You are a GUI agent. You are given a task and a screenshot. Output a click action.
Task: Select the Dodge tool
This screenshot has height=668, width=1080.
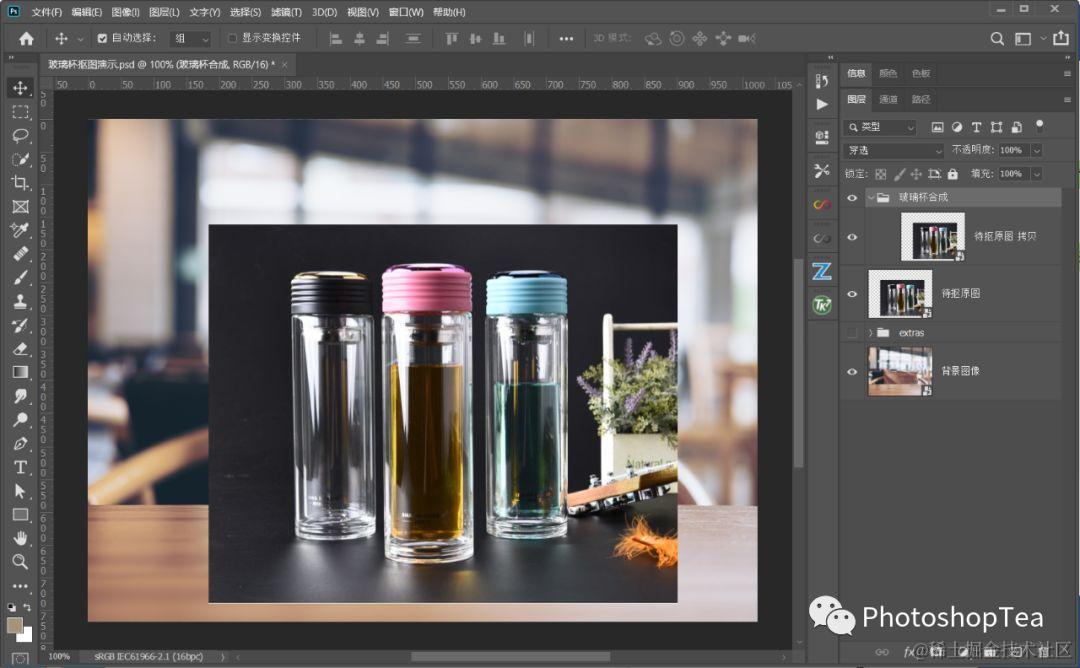point(20,419)
